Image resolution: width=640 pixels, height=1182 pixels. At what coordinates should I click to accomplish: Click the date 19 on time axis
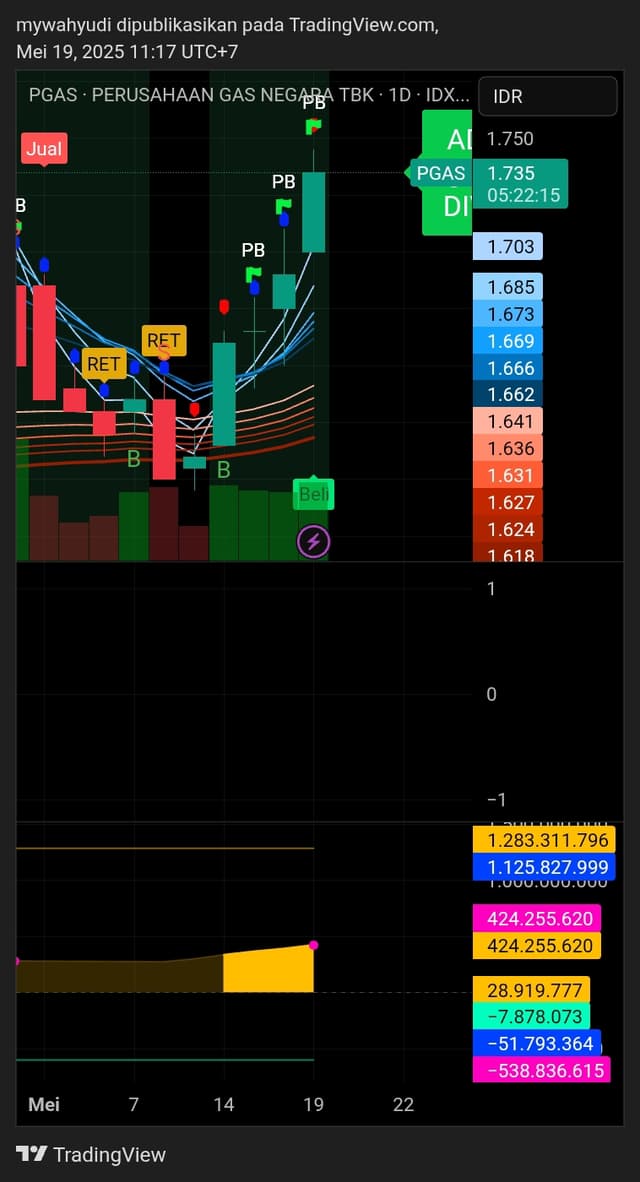(314, 1104)
